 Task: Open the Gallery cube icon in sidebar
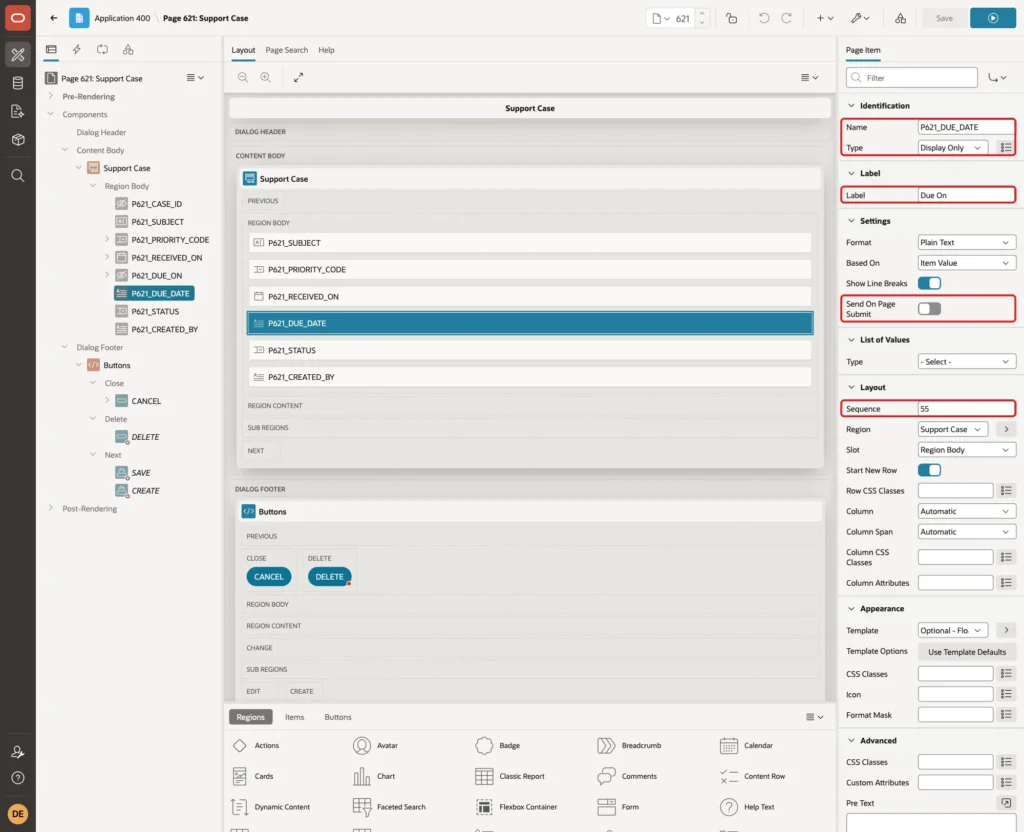(18, 140)
